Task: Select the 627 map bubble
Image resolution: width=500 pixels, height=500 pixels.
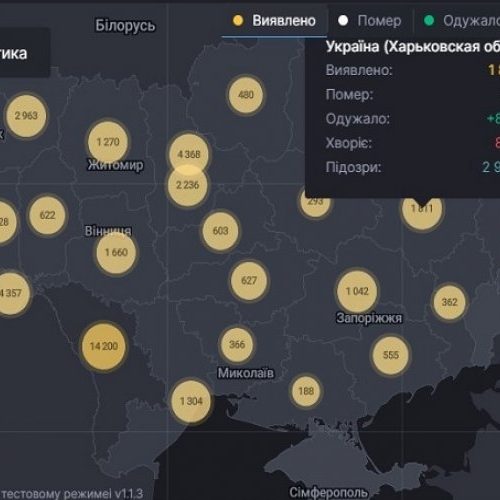Action: coord(249,280)
